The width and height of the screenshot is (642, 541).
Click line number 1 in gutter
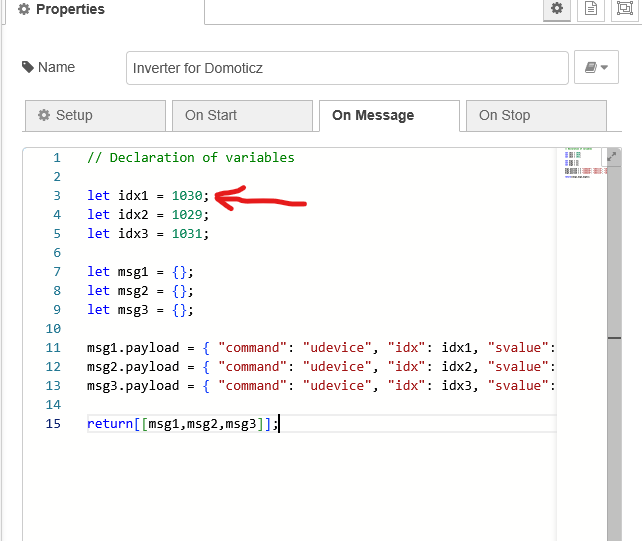(57, 158)
